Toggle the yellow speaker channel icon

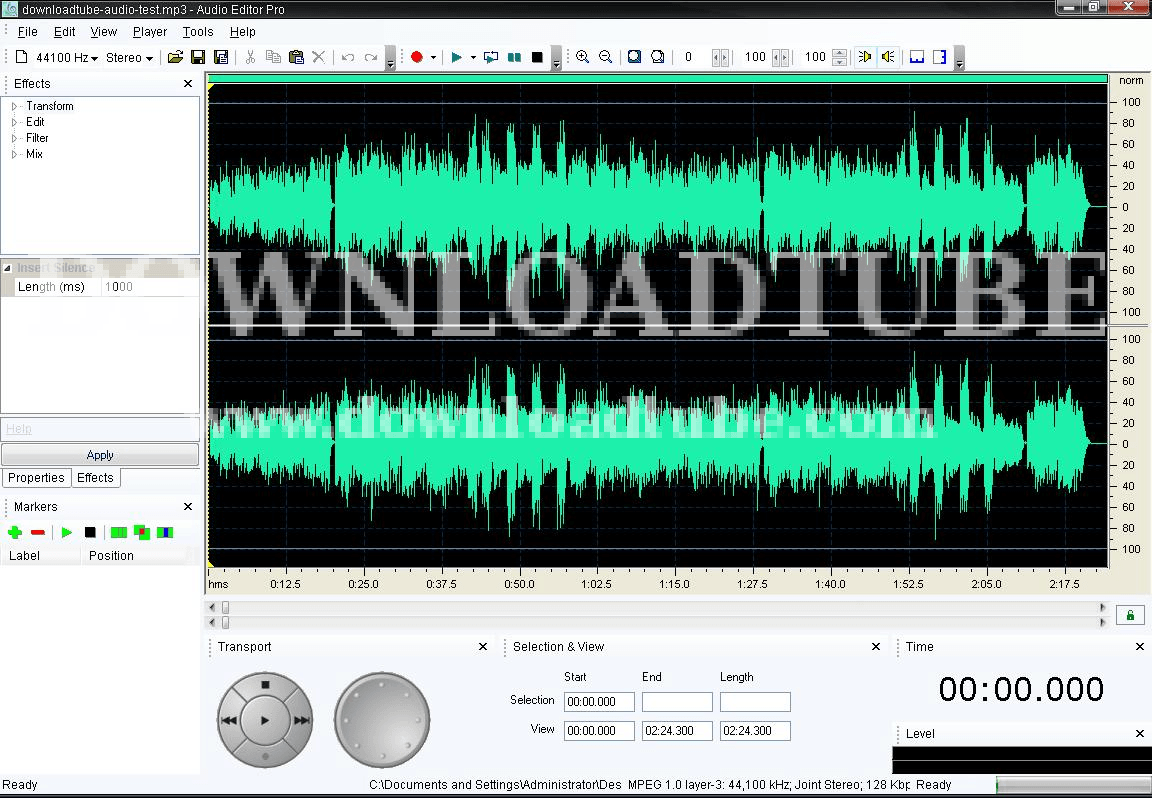tap(865, 57)
